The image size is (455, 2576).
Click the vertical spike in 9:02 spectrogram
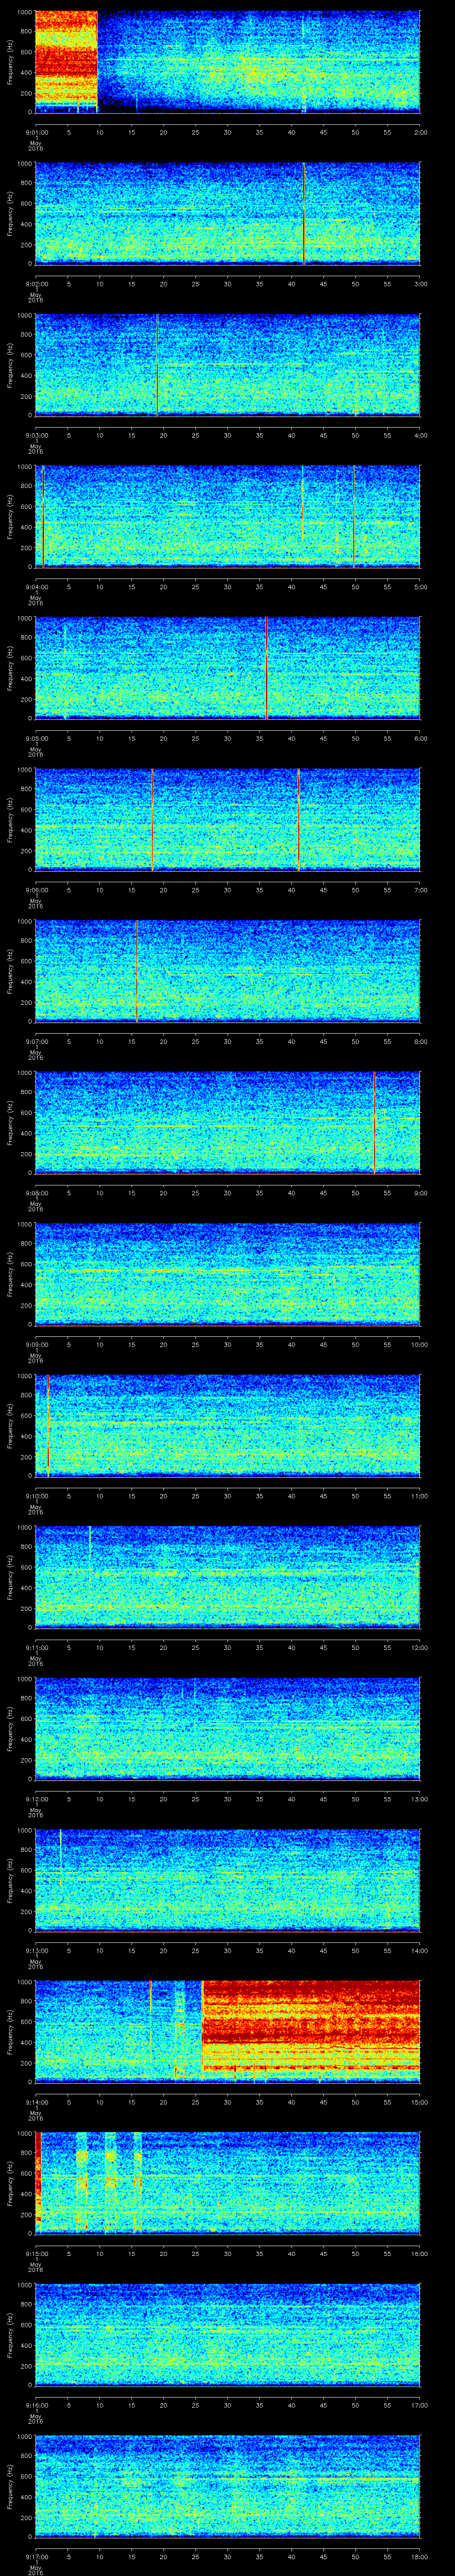(x=303, y=213)
